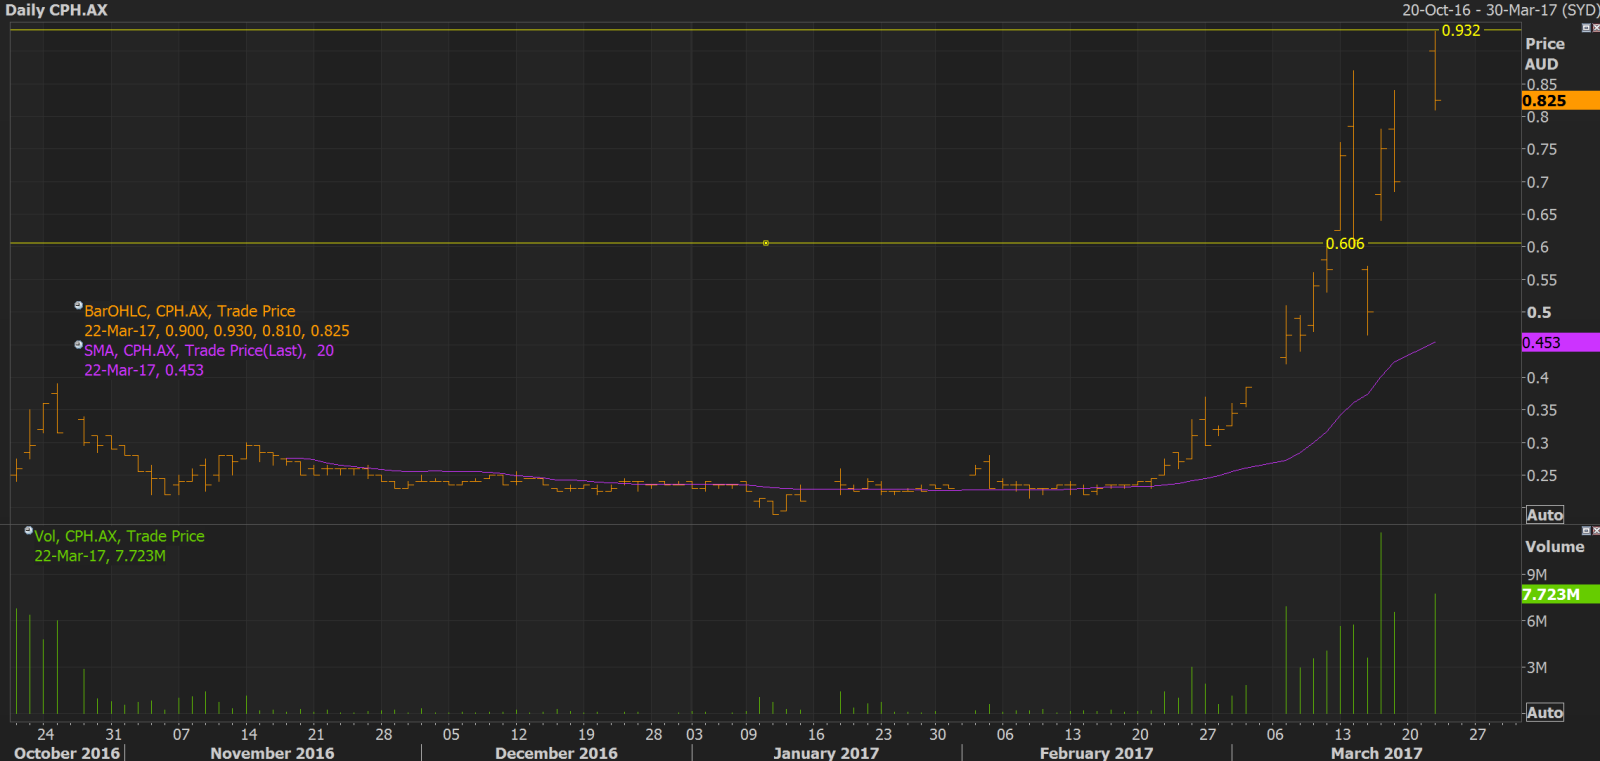Click the 0.75 price axis tick
Screen dimensions: 1600x761
pyautogui.click(x=1541, y=150)
